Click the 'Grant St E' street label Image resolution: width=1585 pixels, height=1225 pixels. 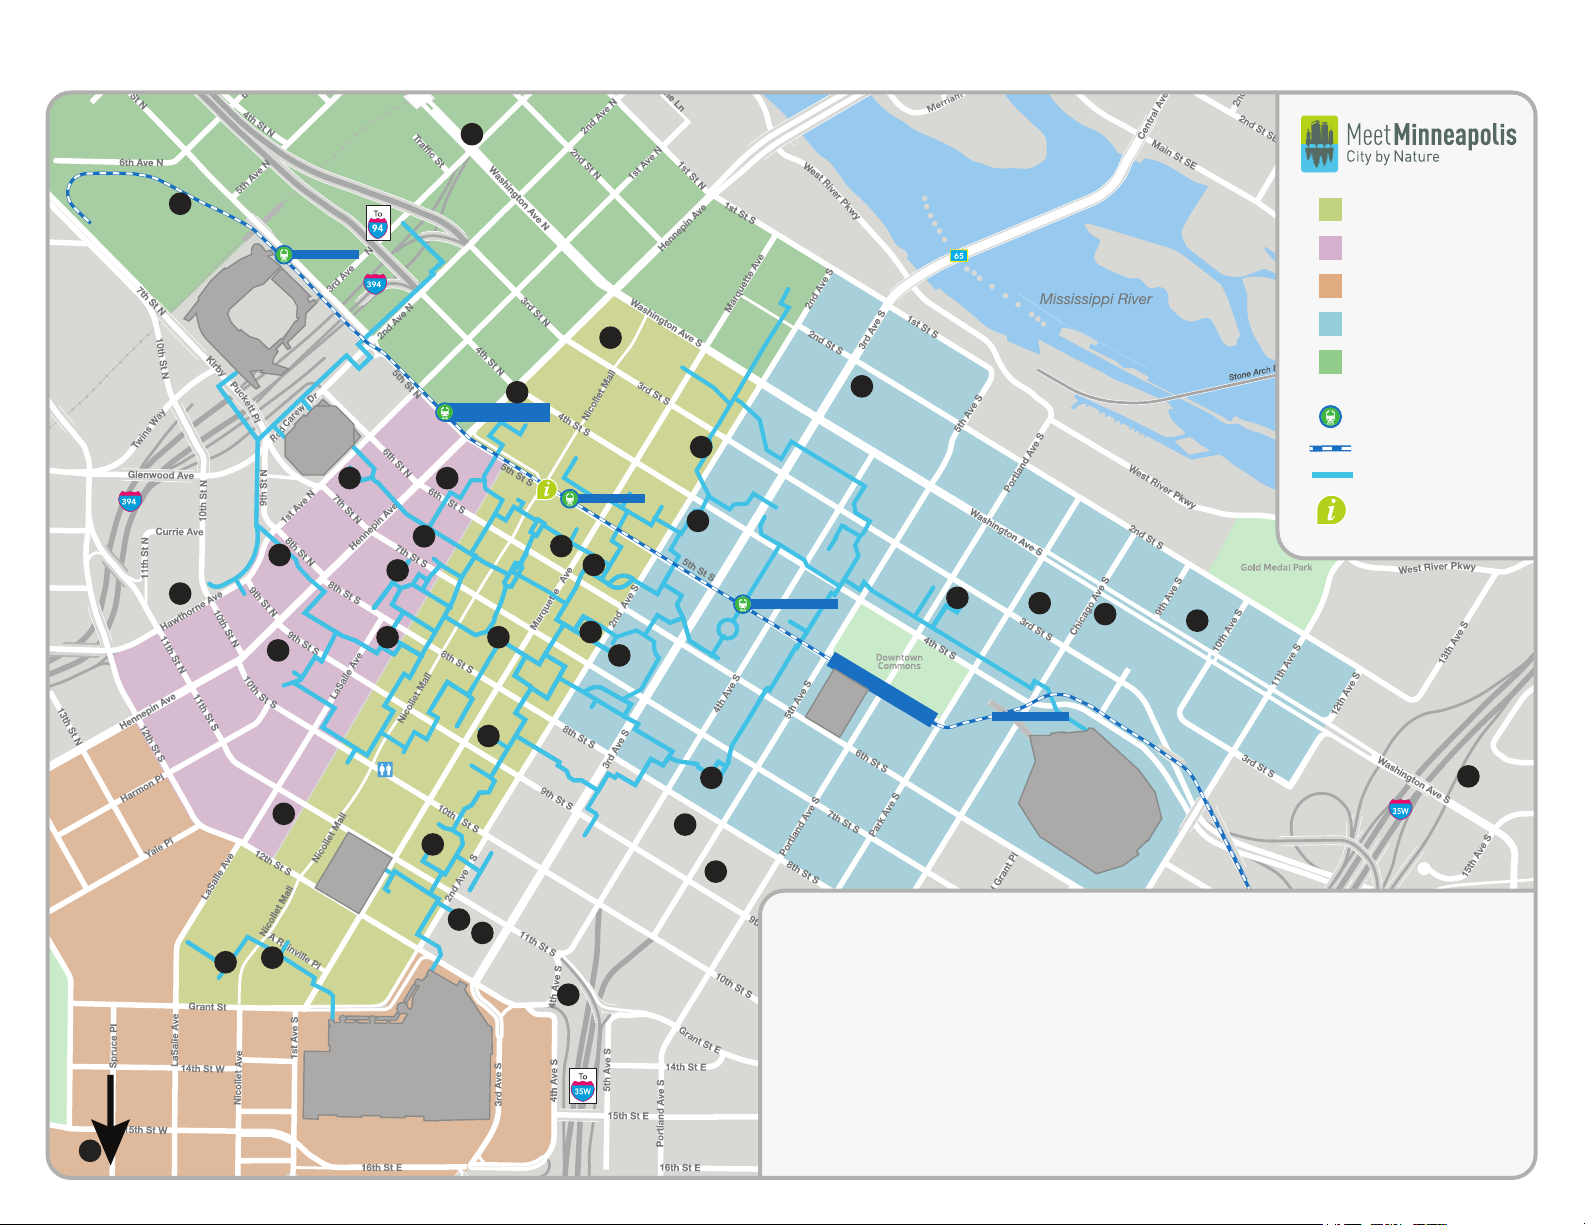700,1041
